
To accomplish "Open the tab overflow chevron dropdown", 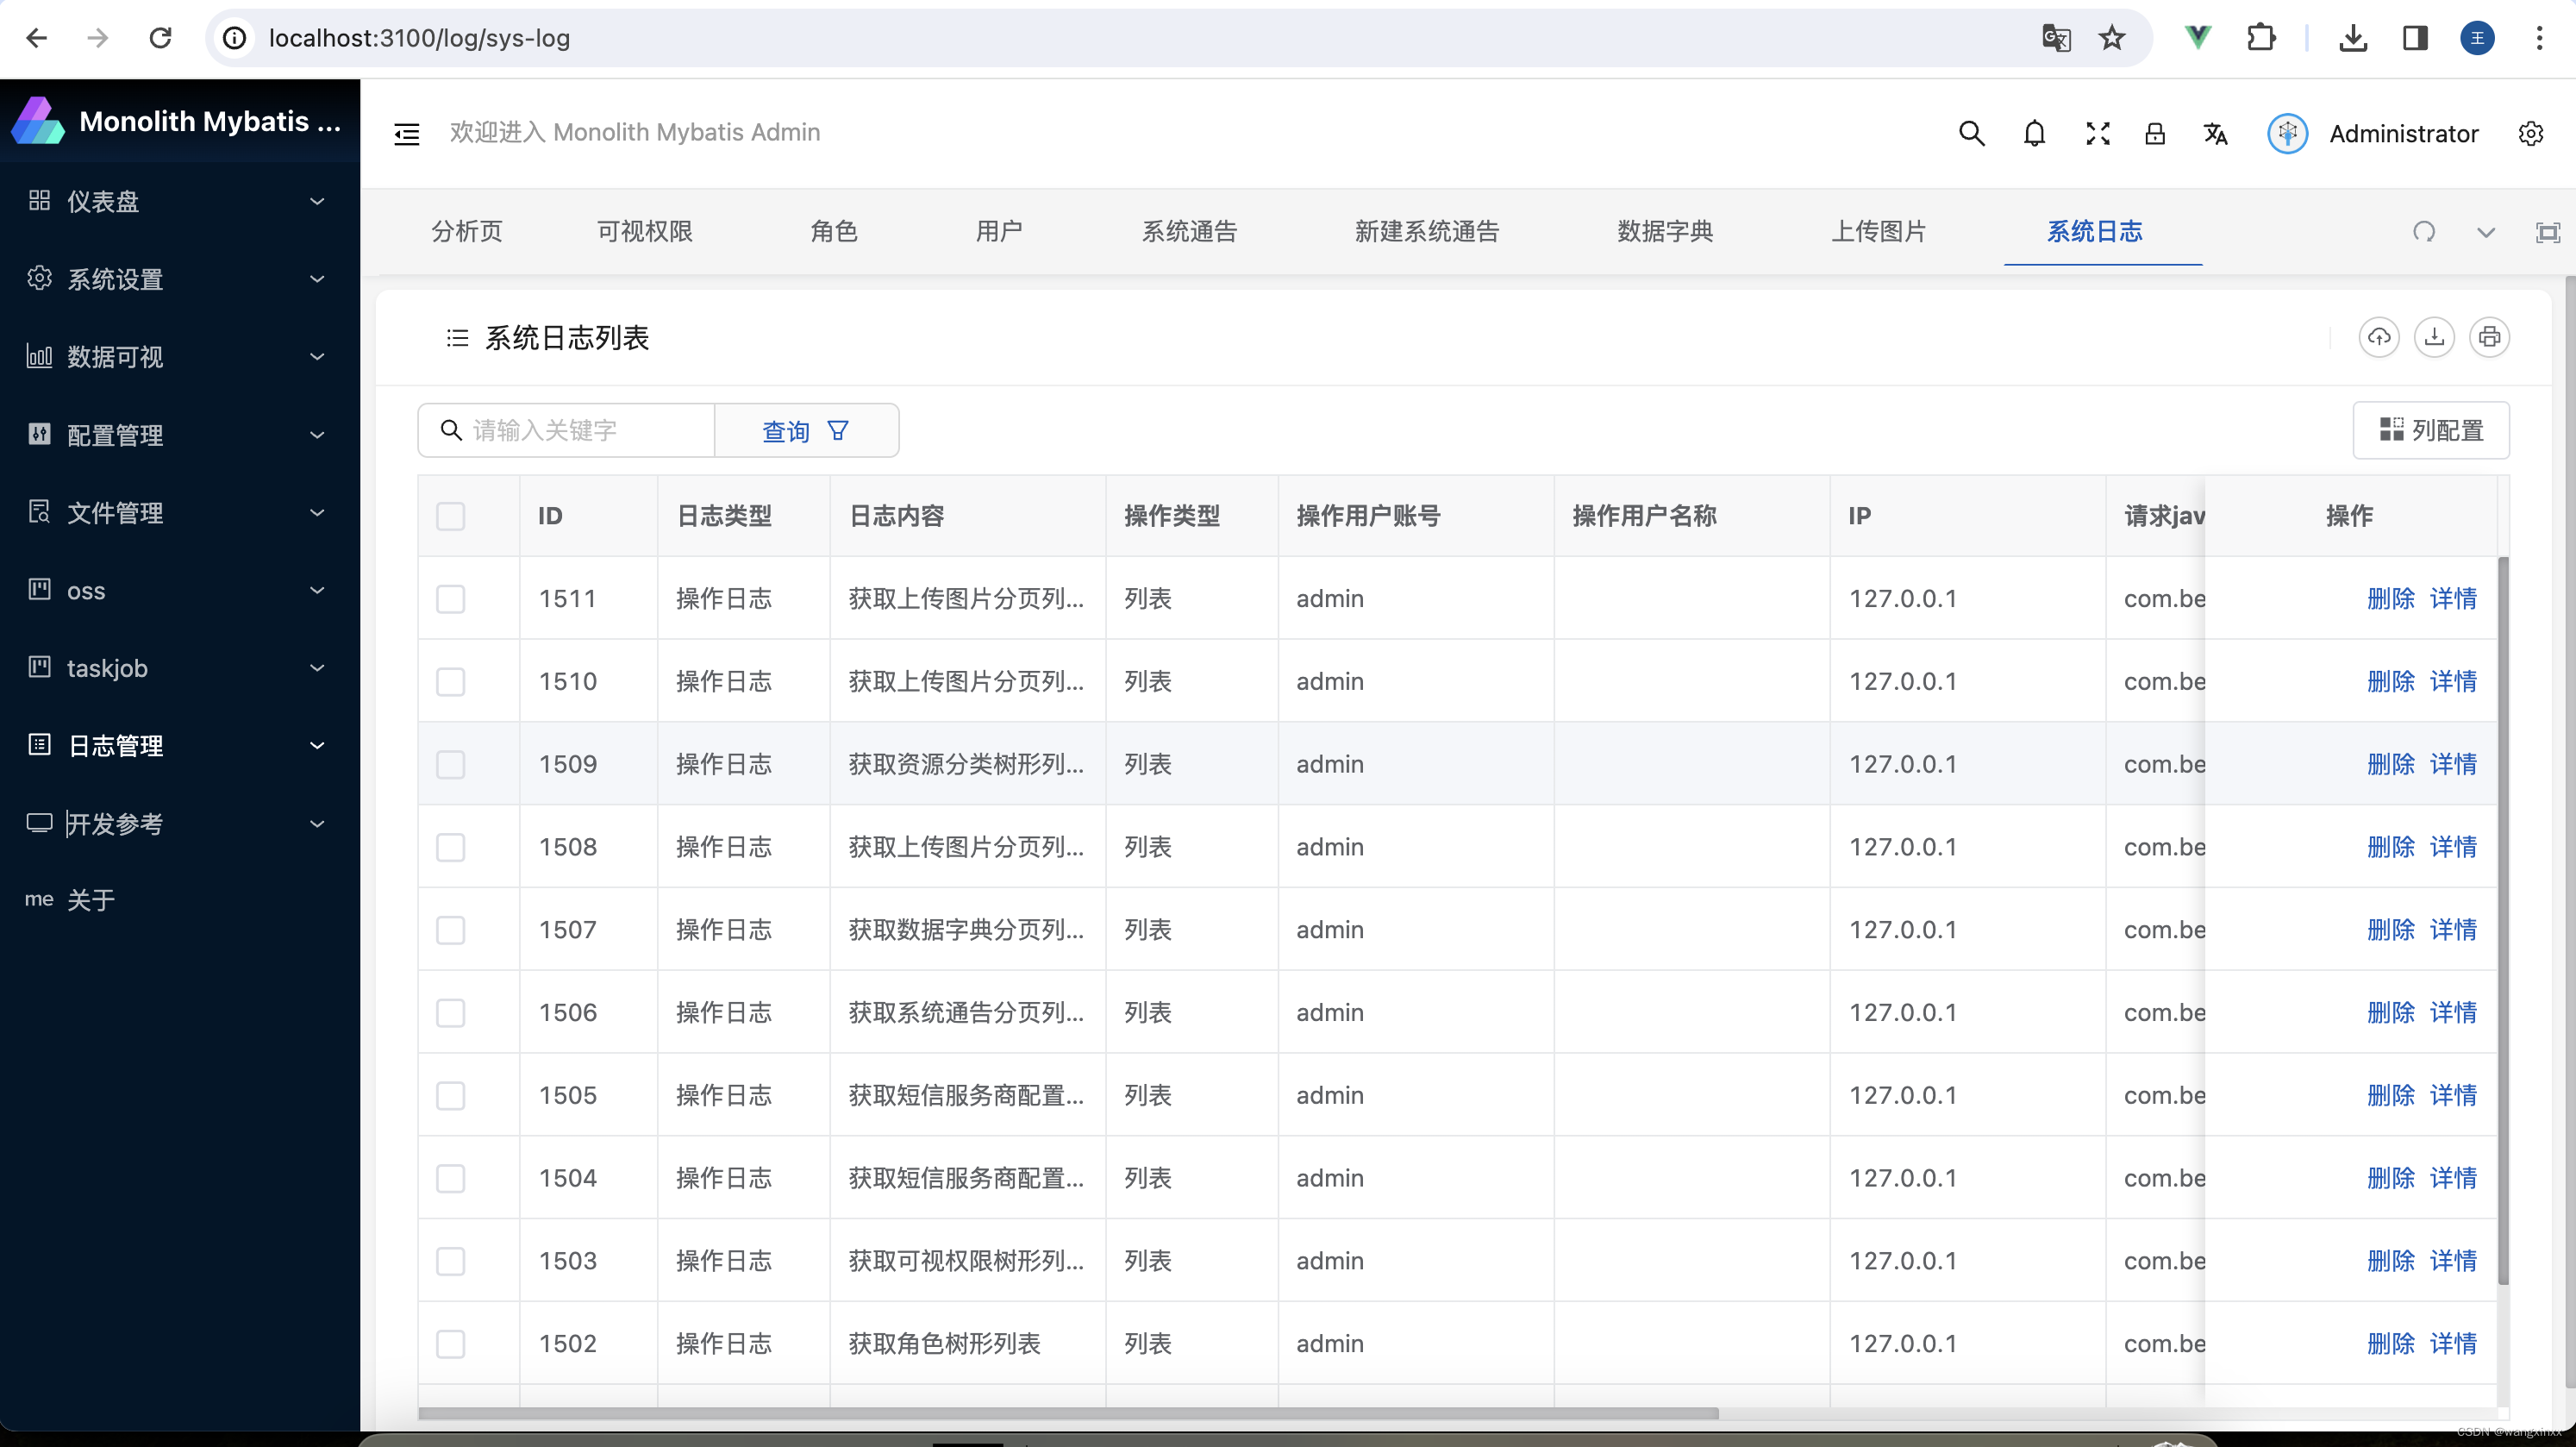I will pyautogui.click(x=2486, y=232).
